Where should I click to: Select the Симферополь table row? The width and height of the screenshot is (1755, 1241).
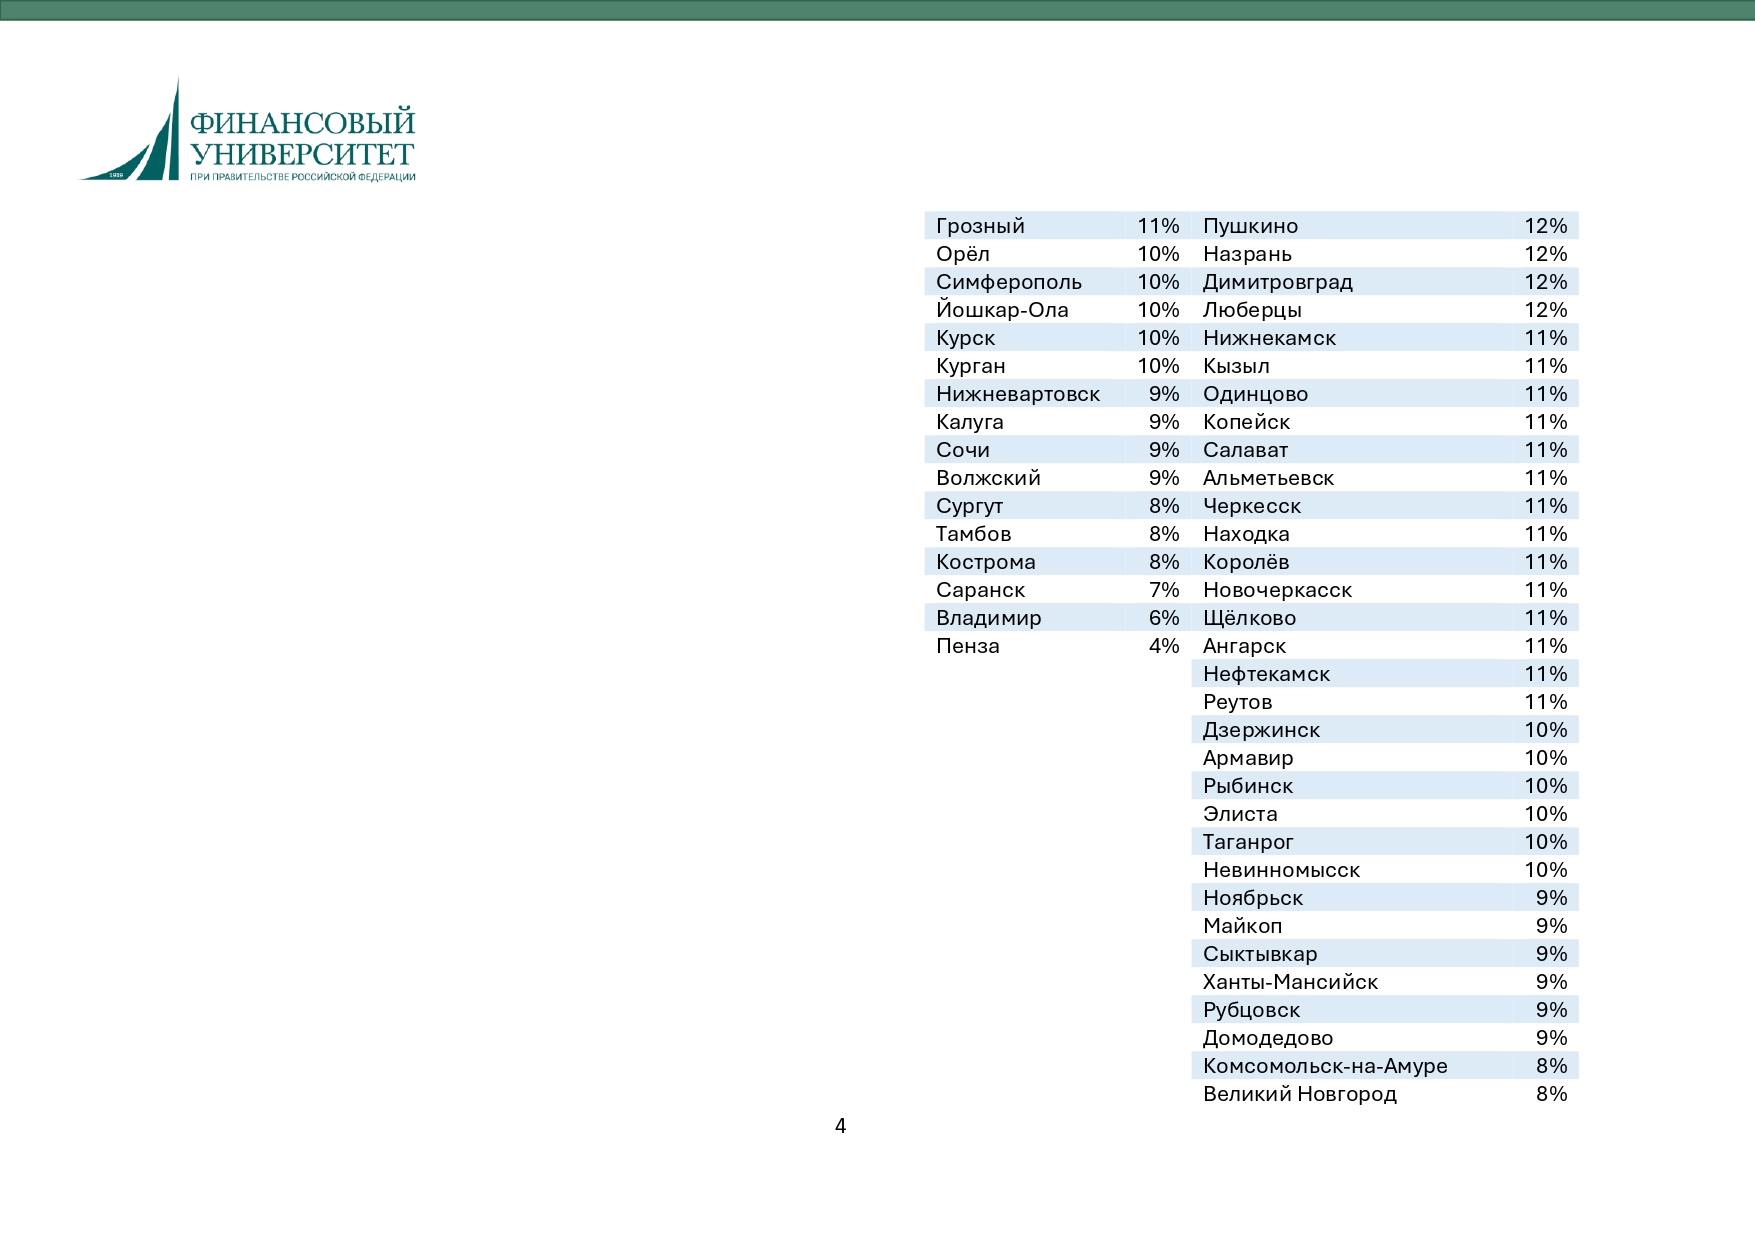[1058, 281]
